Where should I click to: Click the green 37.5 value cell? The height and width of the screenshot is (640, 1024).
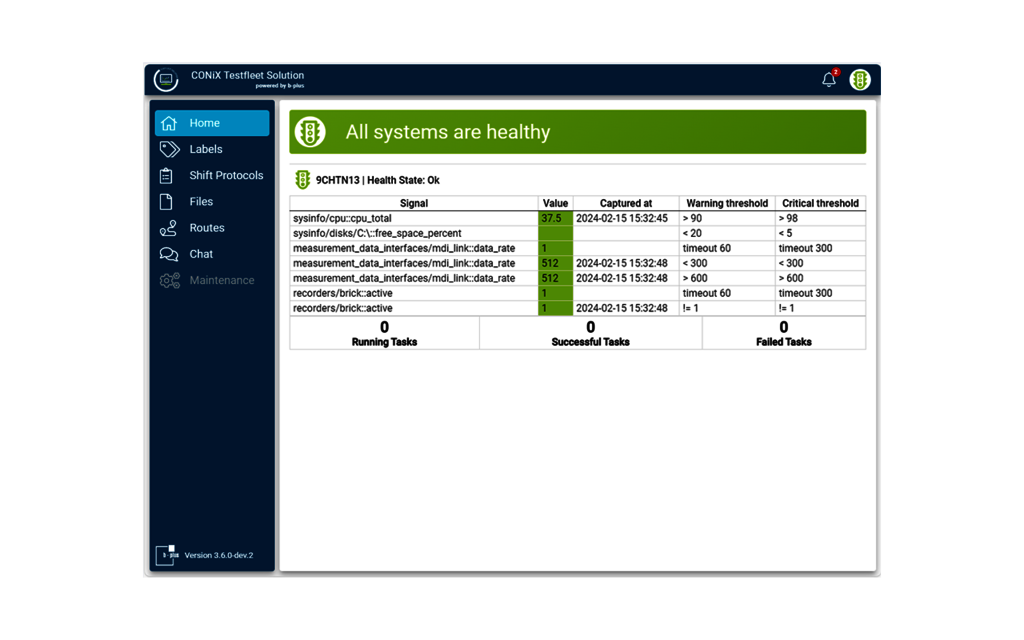click(555, 218)
